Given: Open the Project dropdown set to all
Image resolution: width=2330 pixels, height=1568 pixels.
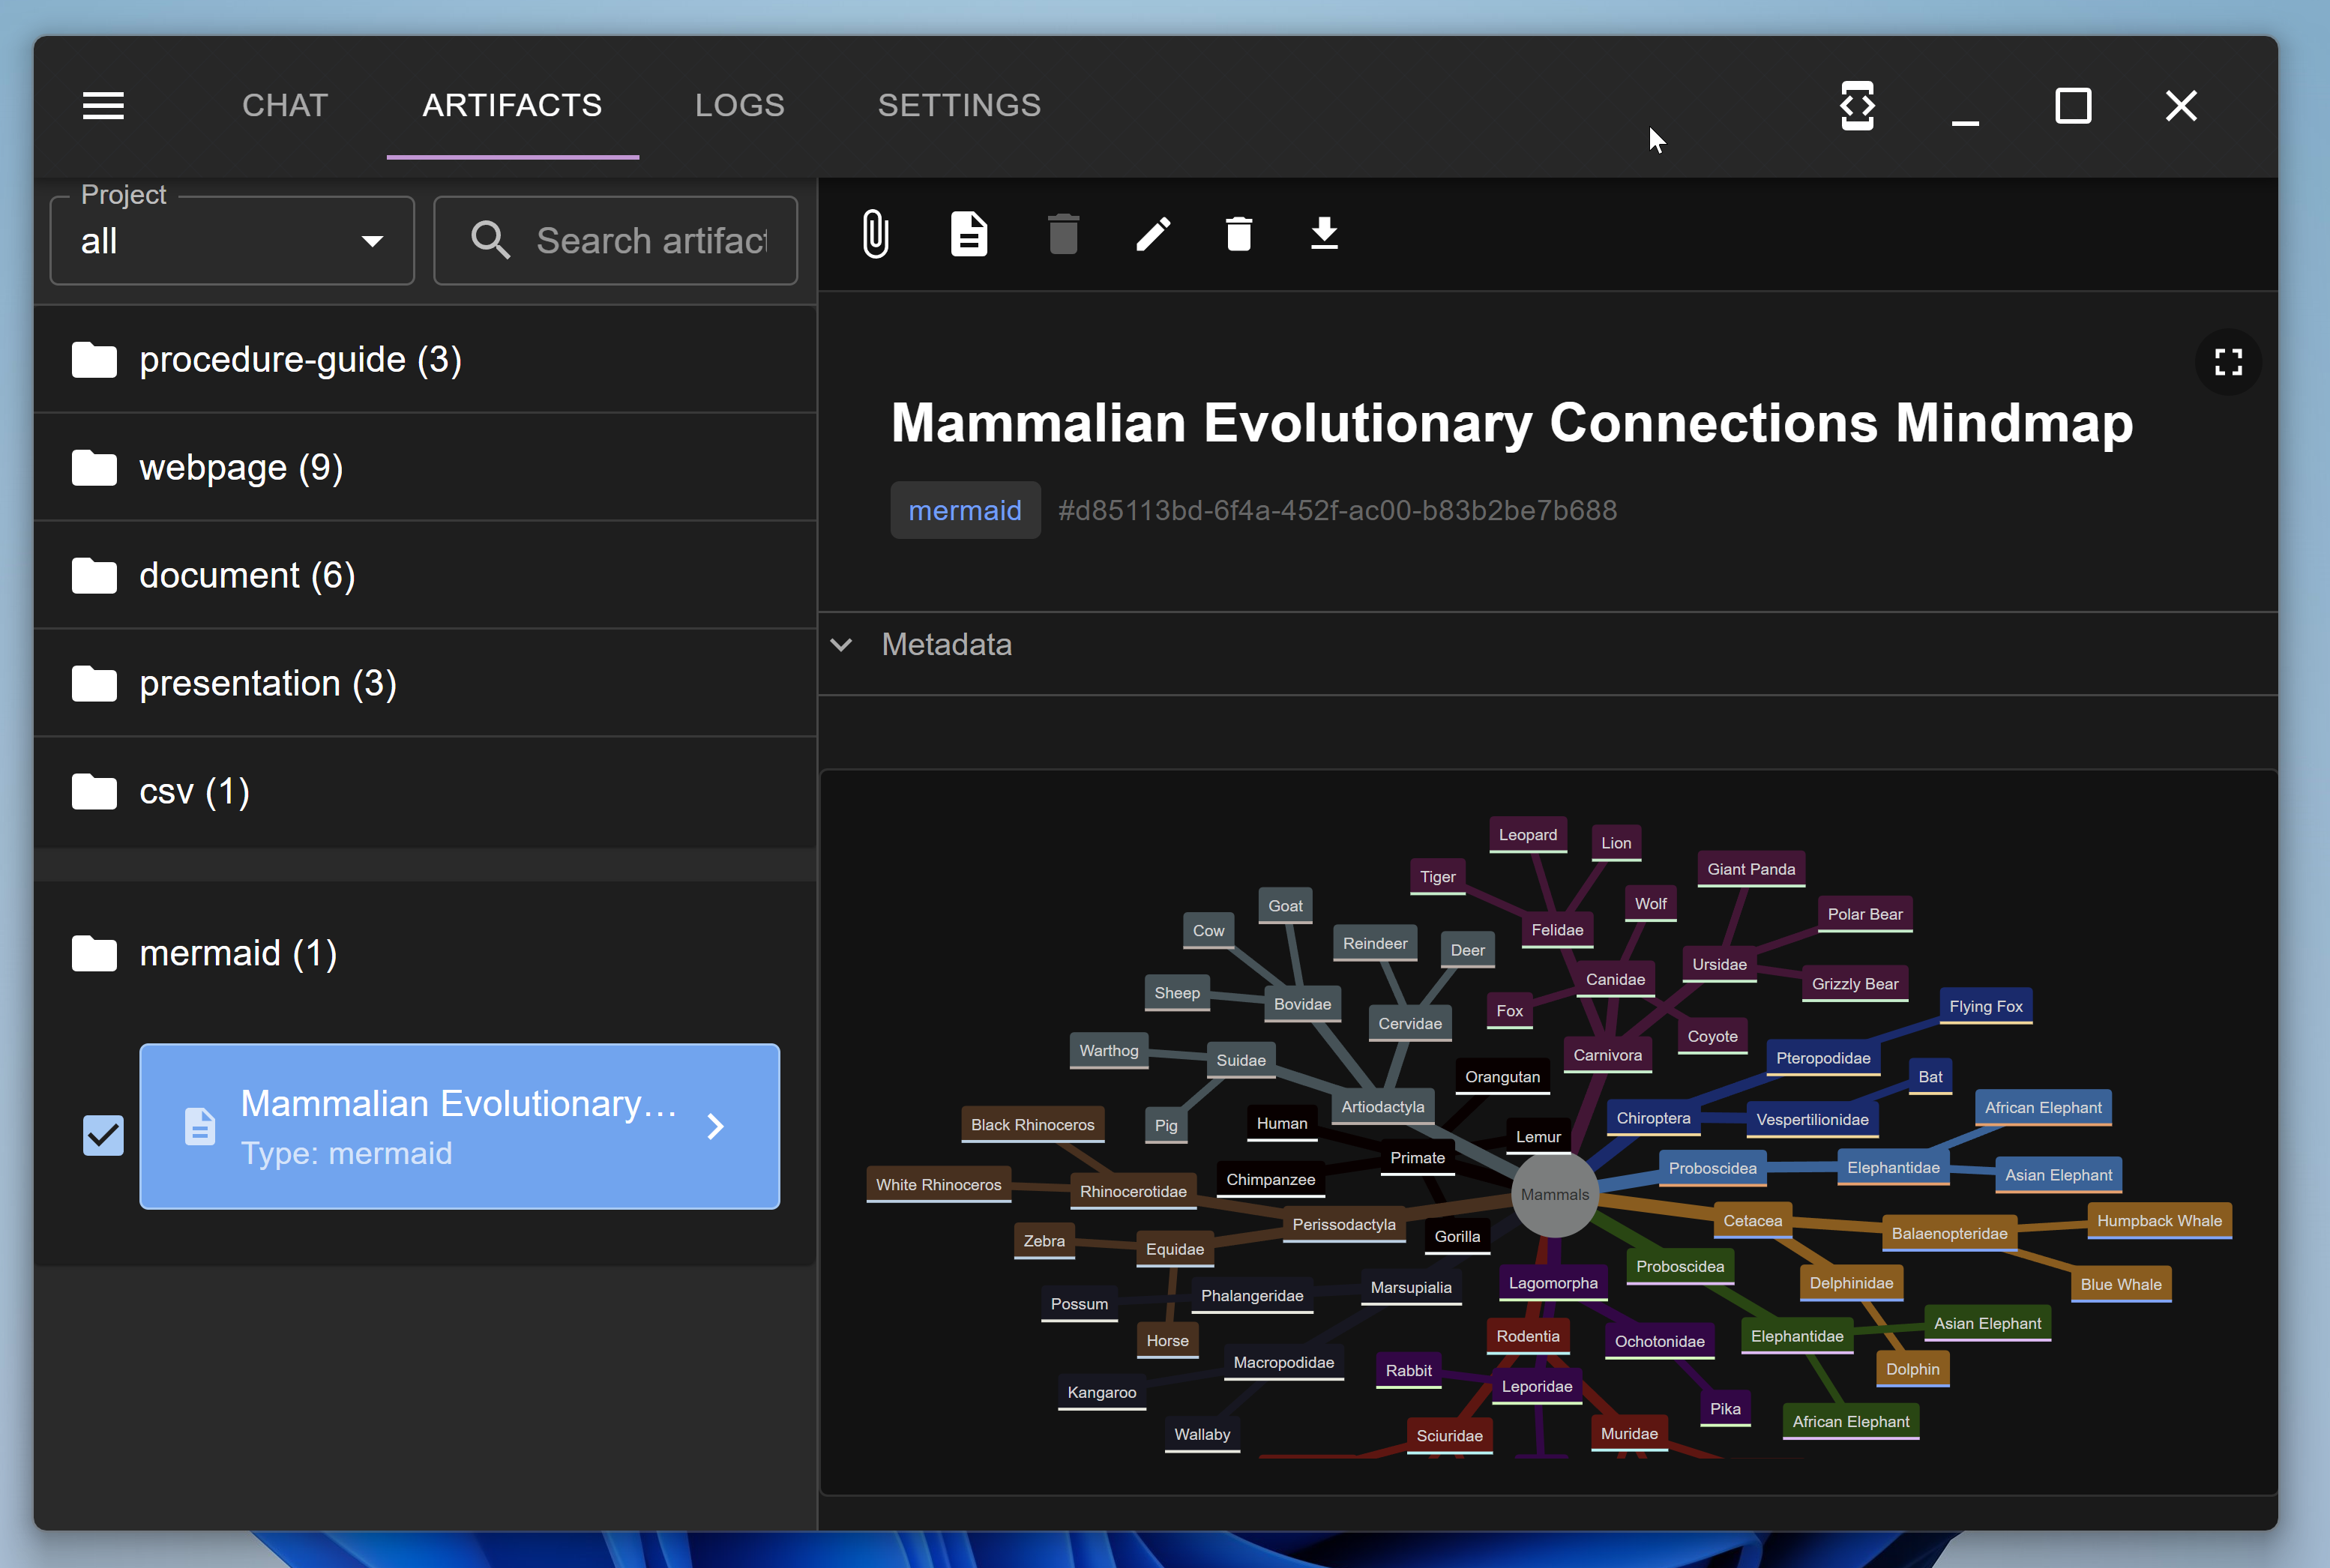Looking at the screenshot, I should pyautogui.click(x=232, y=240).
